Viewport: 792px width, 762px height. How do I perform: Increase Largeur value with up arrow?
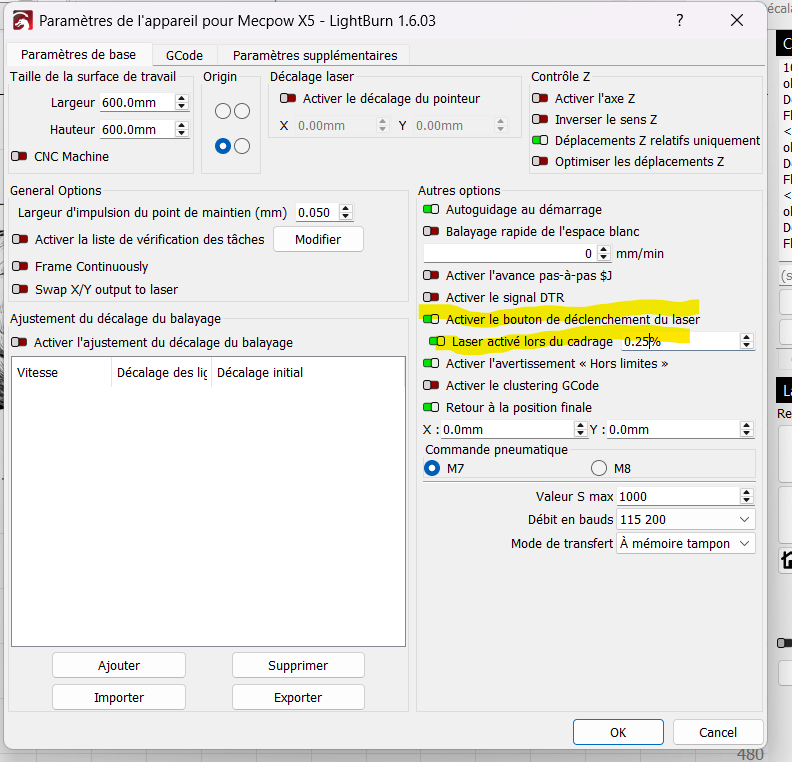182,98
